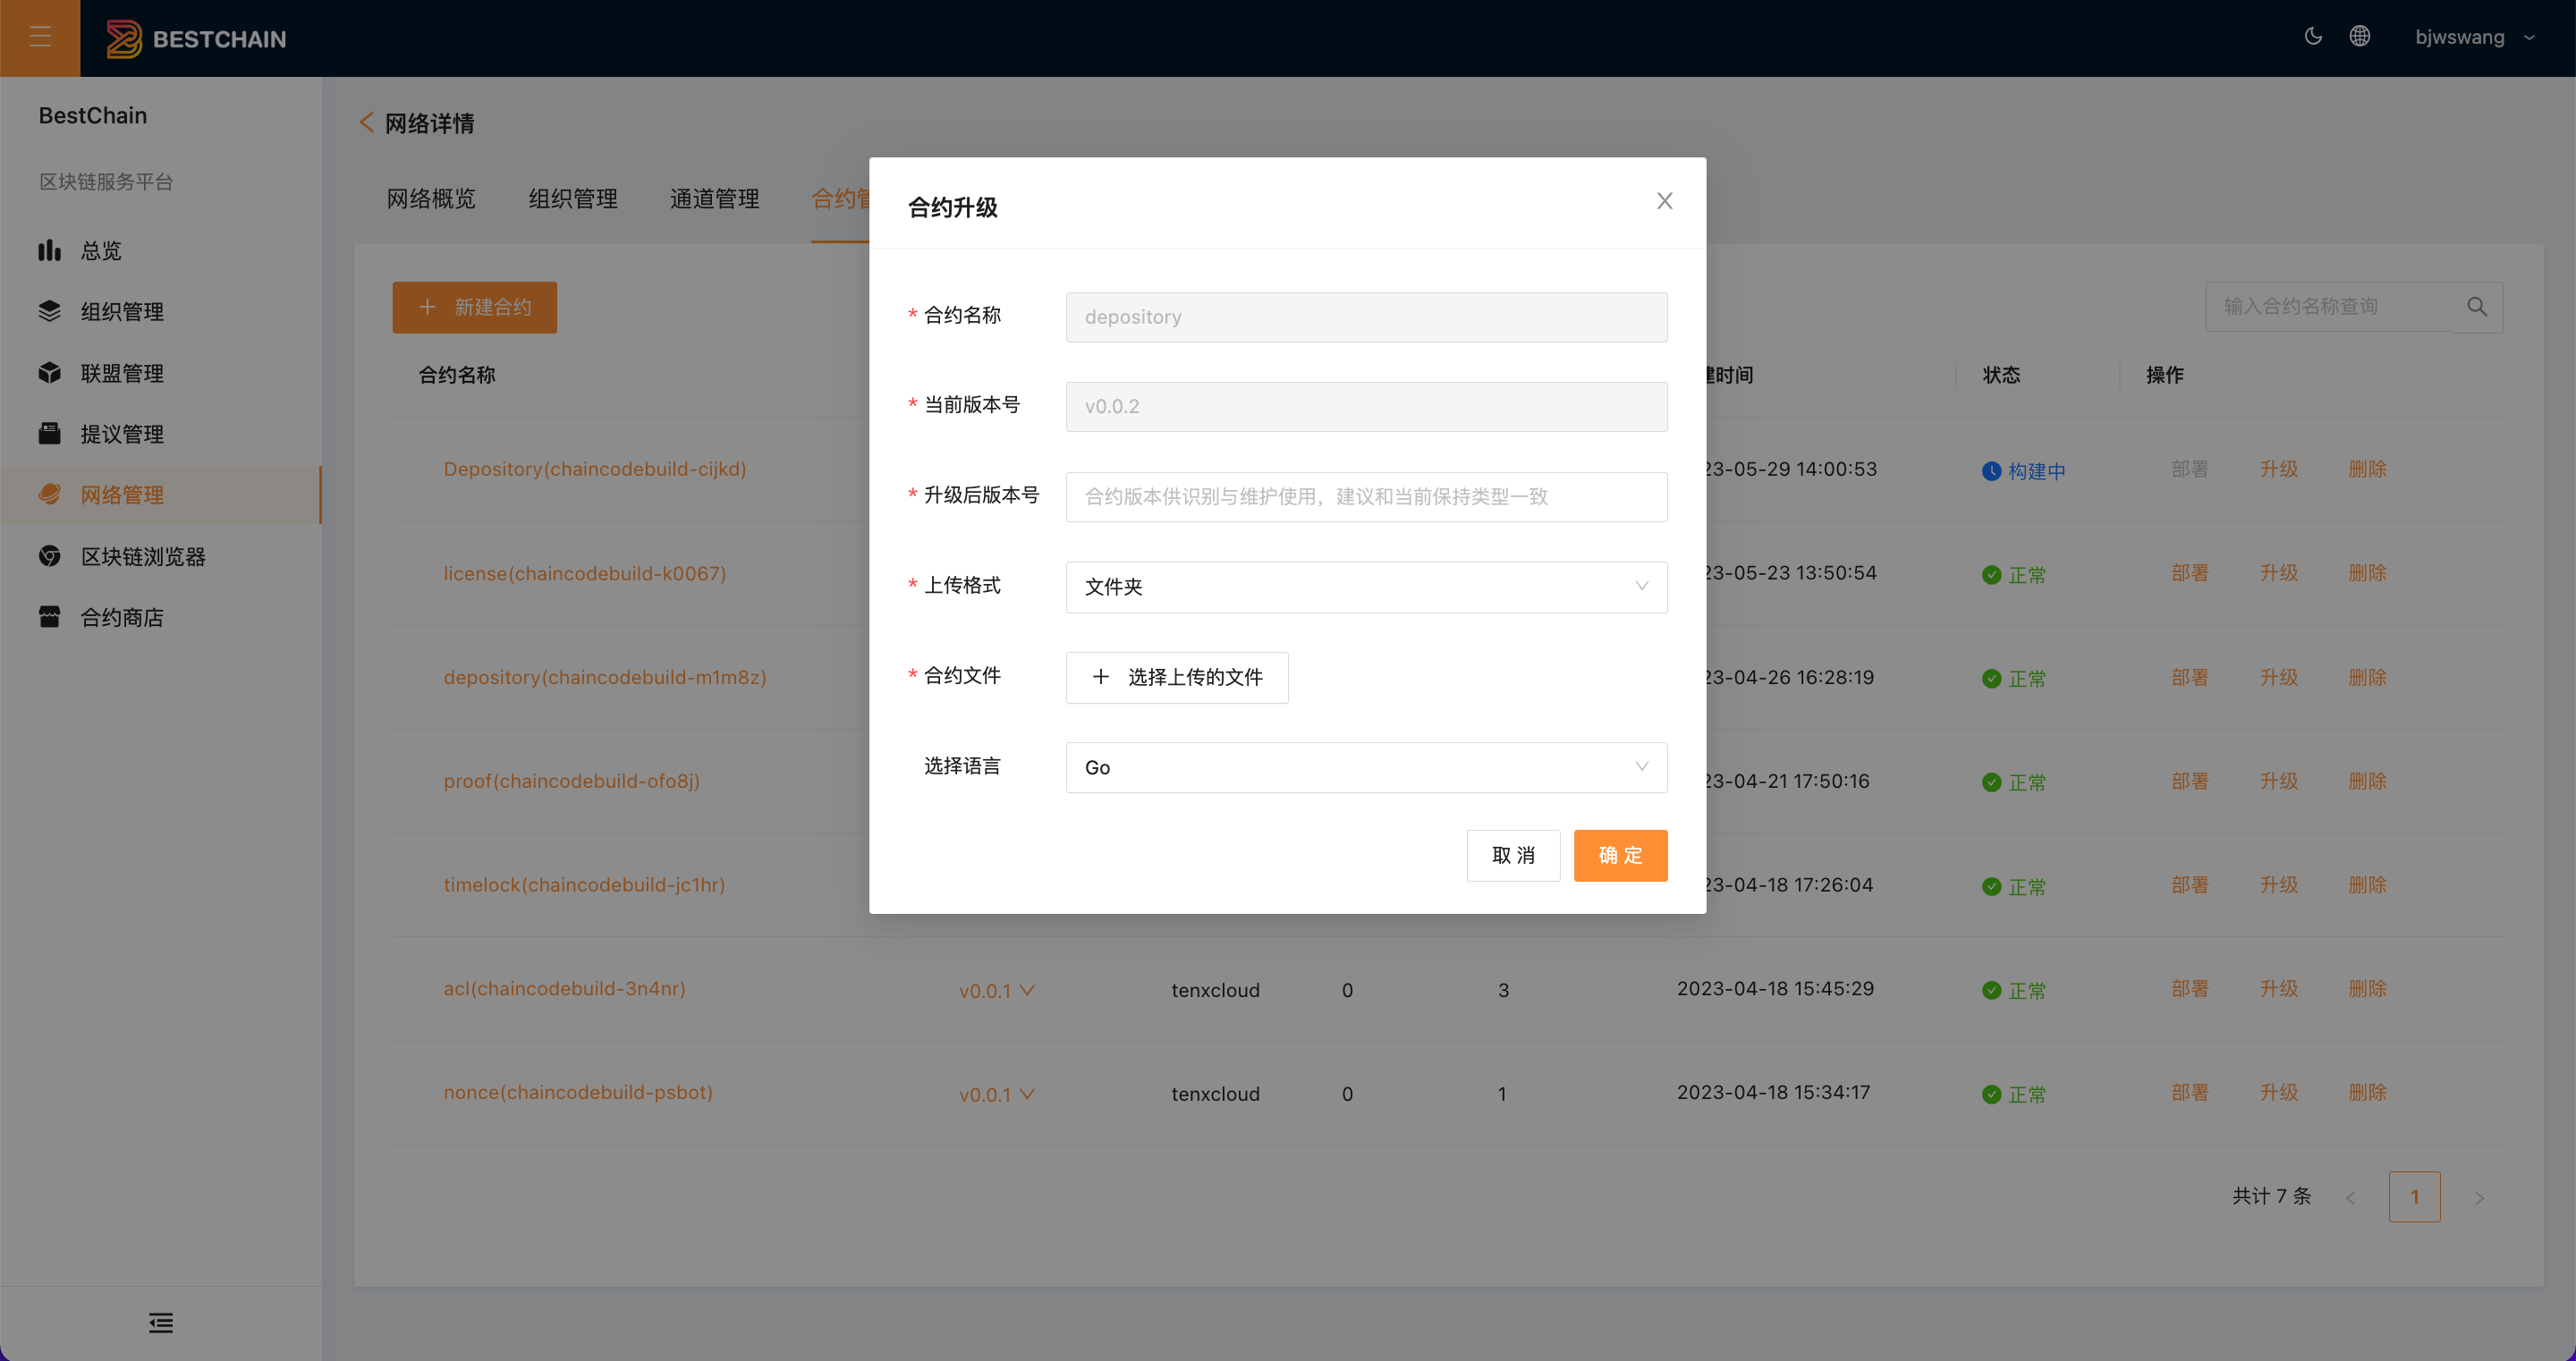Switch to the 组织管理 tab
Image resolution: width=2576 pixels, height=1361 pixels.
[573, 199]
